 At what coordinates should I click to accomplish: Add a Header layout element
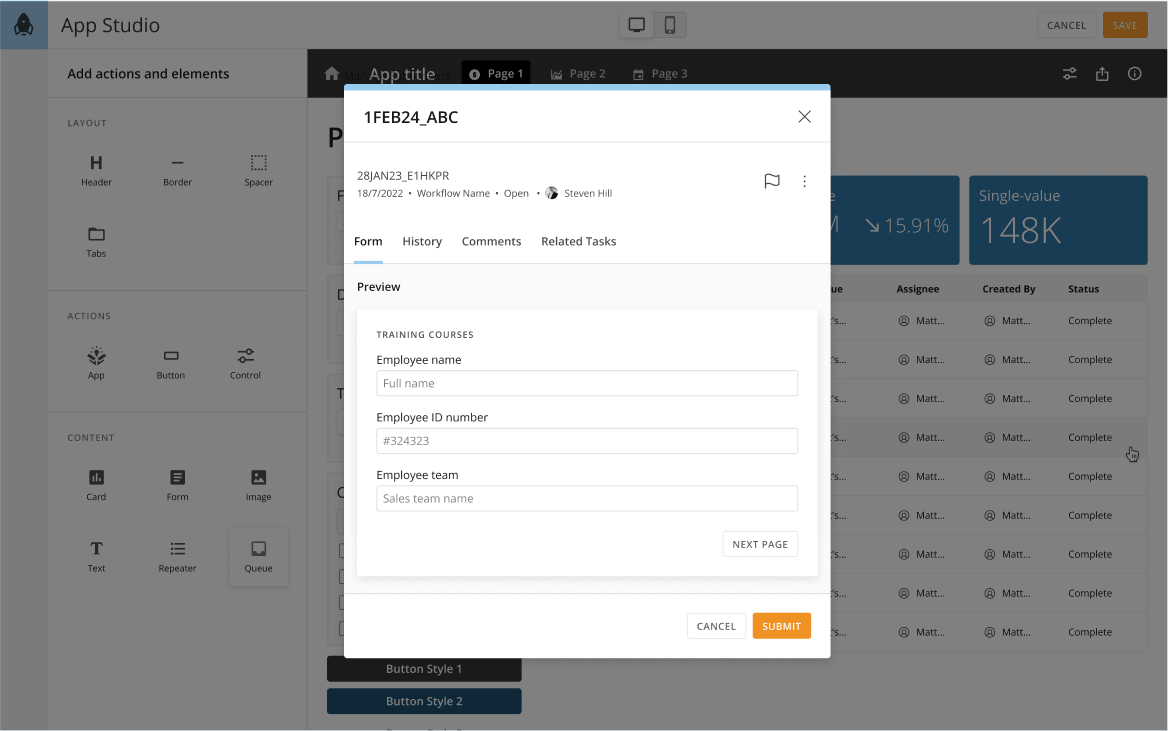point(96,171)
